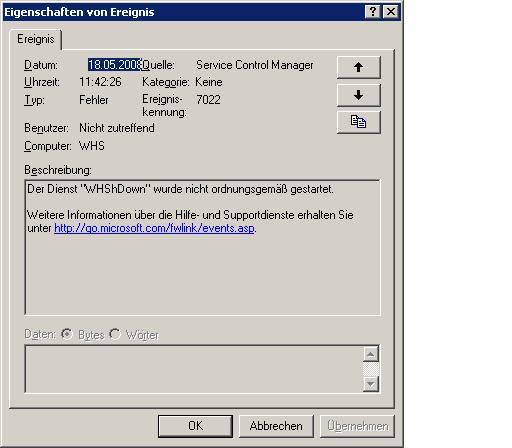Click the Service Control Manager source text
512x448 pixels.
[x=255, y=65]
